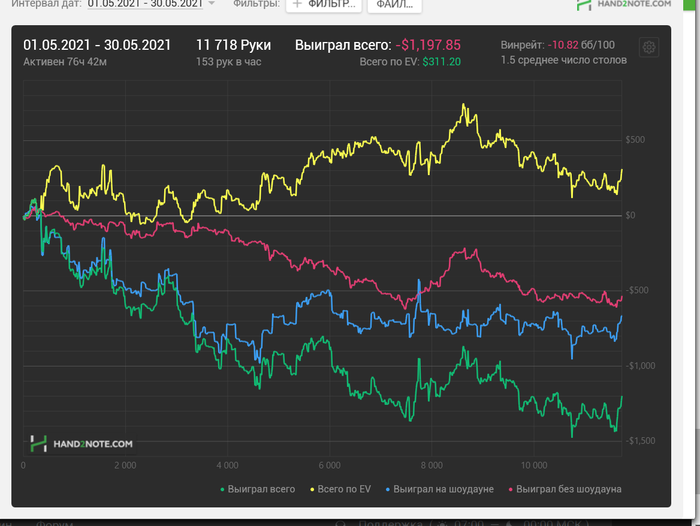Click the '11 718 Руки' hands count

pos(233,45)
